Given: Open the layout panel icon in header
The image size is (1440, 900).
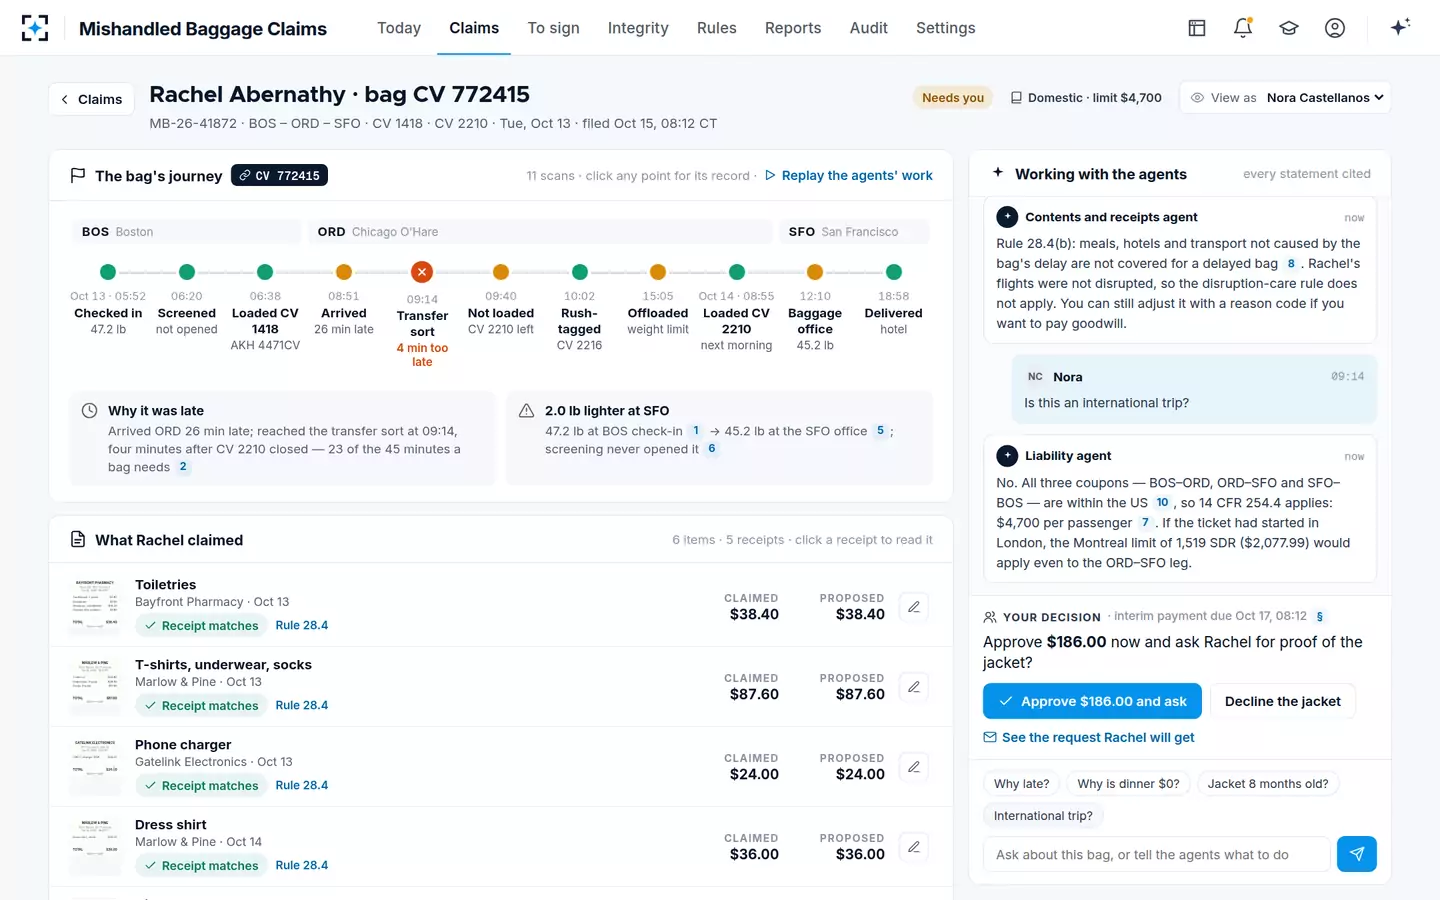Looking at the screenshot, I should [1197, 28].
